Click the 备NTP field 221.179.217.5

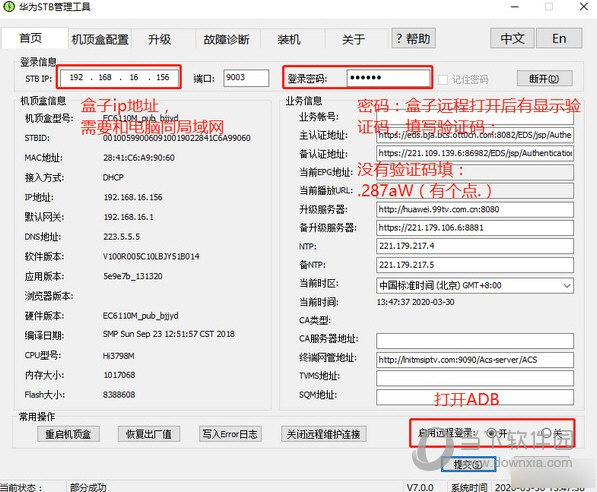pos(475,265)
